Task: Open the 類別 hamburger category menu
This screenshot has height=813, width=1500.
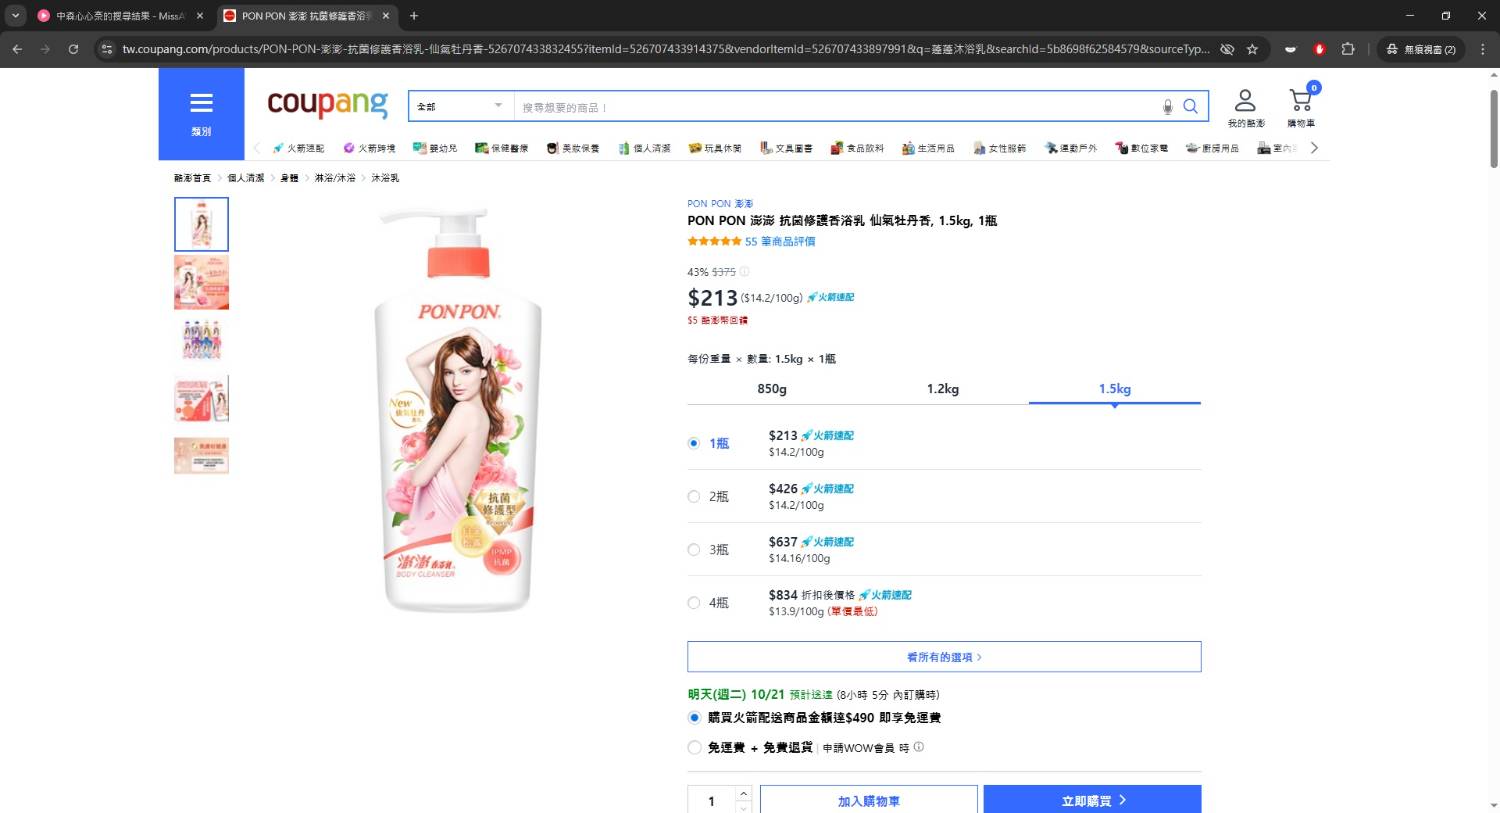Action: coord(201,101)
